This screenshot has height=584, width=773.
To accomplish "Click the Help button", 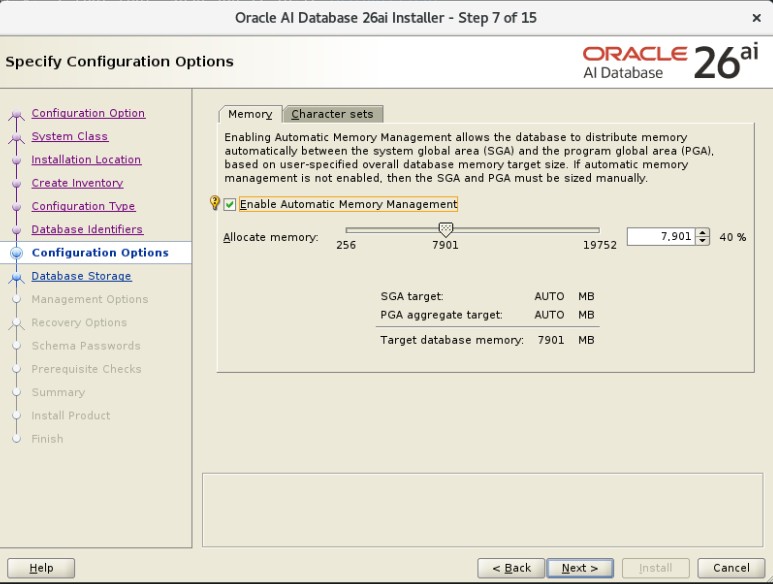I will point(41,568).
